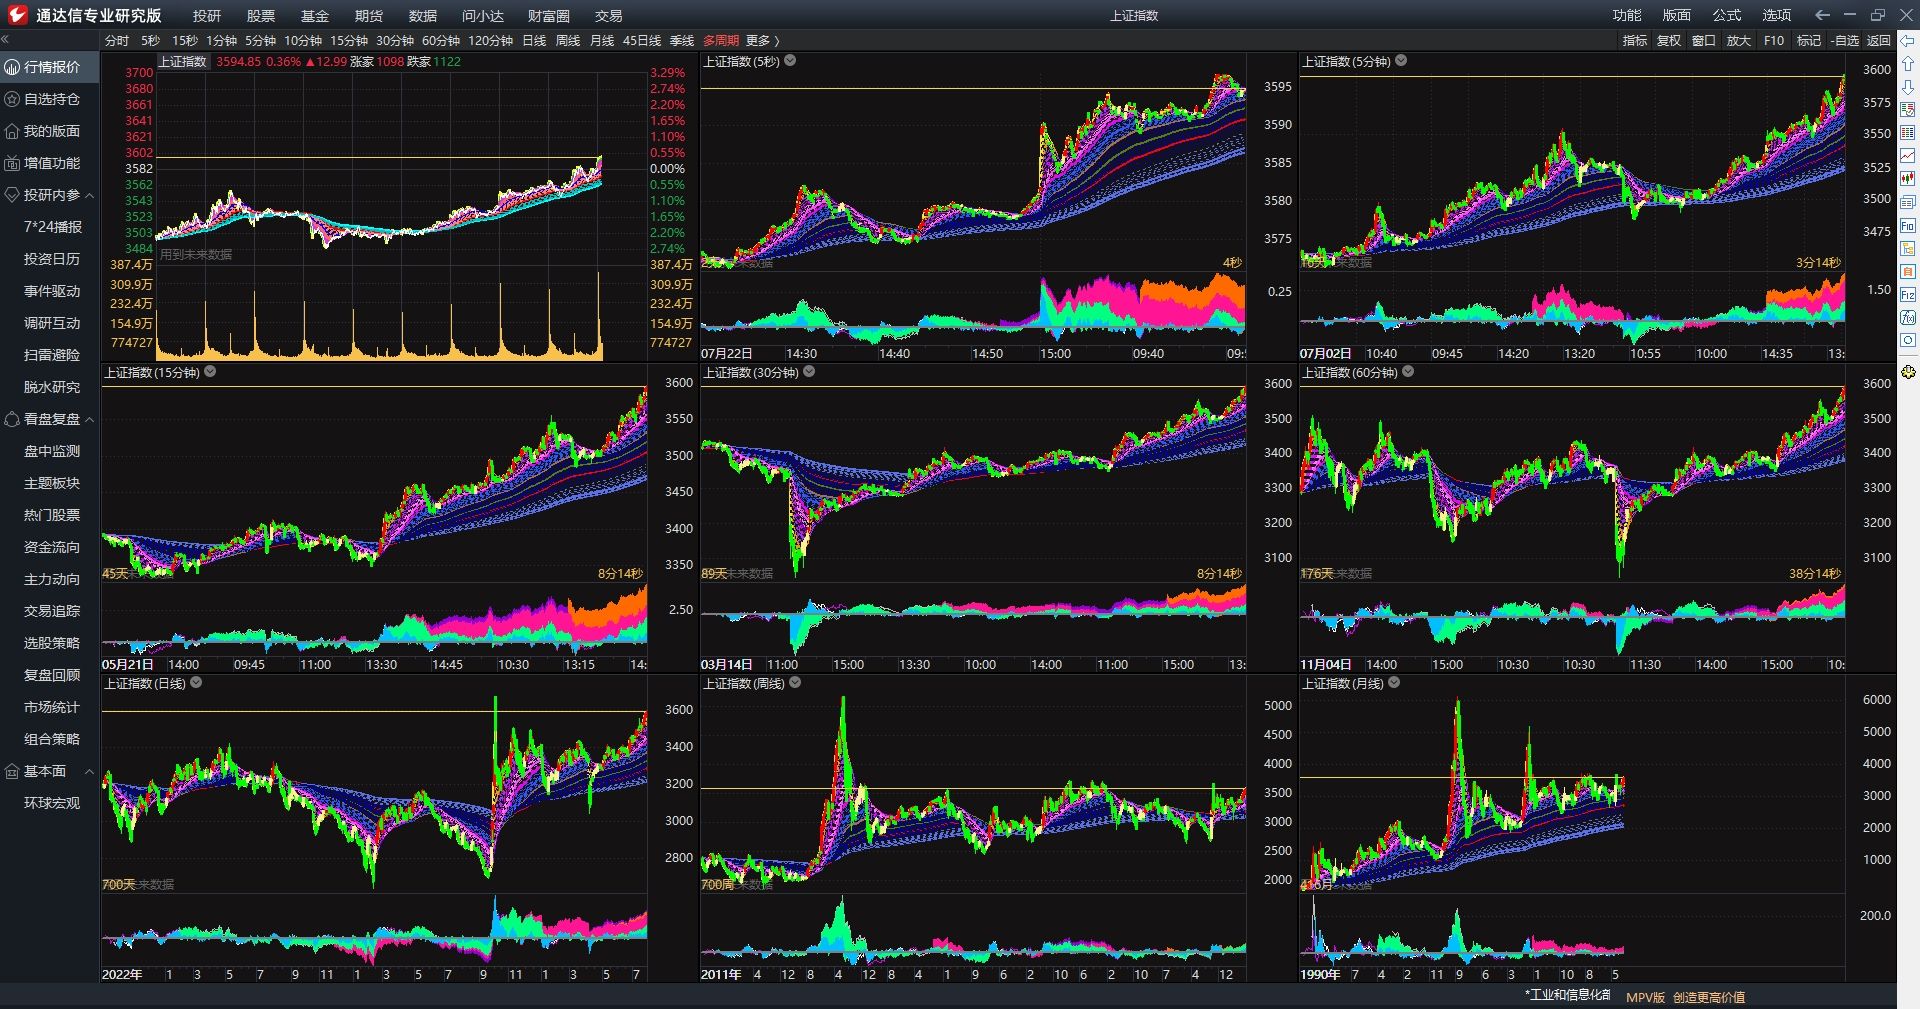This screenshot has height=1009, width=1920.
Task: Click the gold flower icon in right toolbar
Action: [x=1908, y=372]
